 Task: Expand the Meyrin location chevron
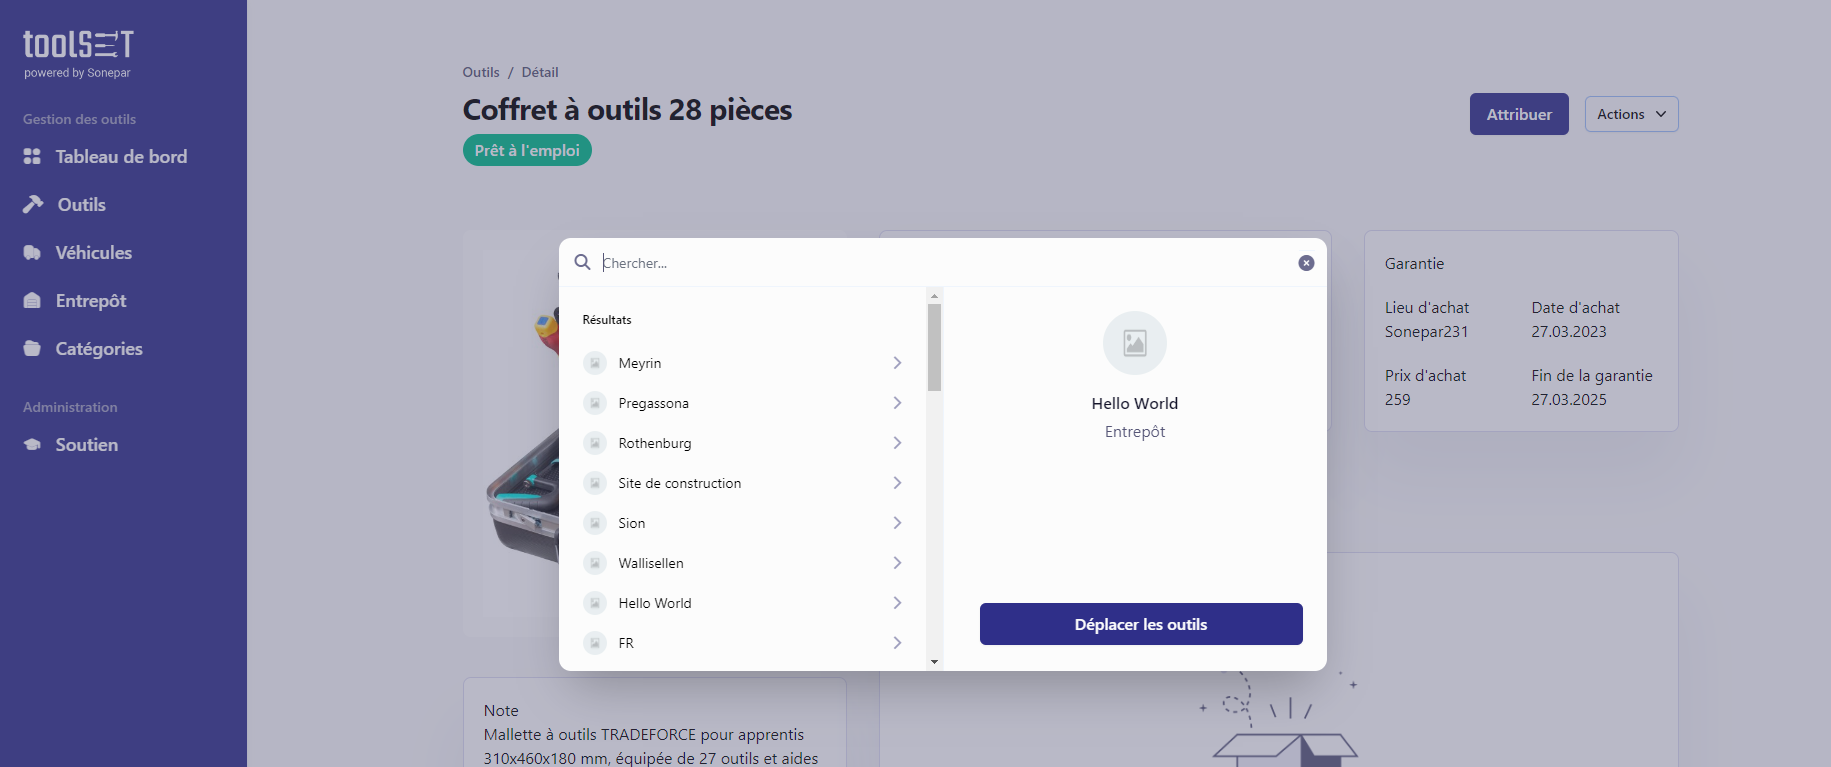point(897,363)
